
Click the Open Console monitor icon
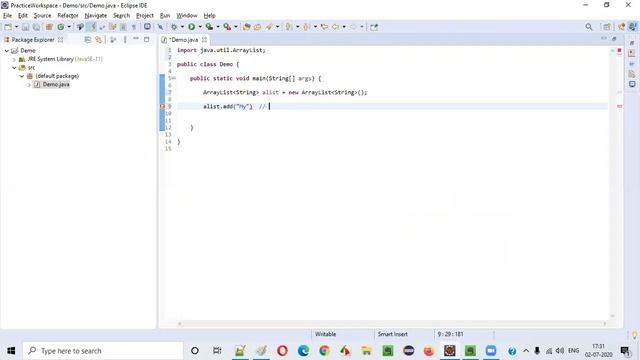[x=147, y=27]
